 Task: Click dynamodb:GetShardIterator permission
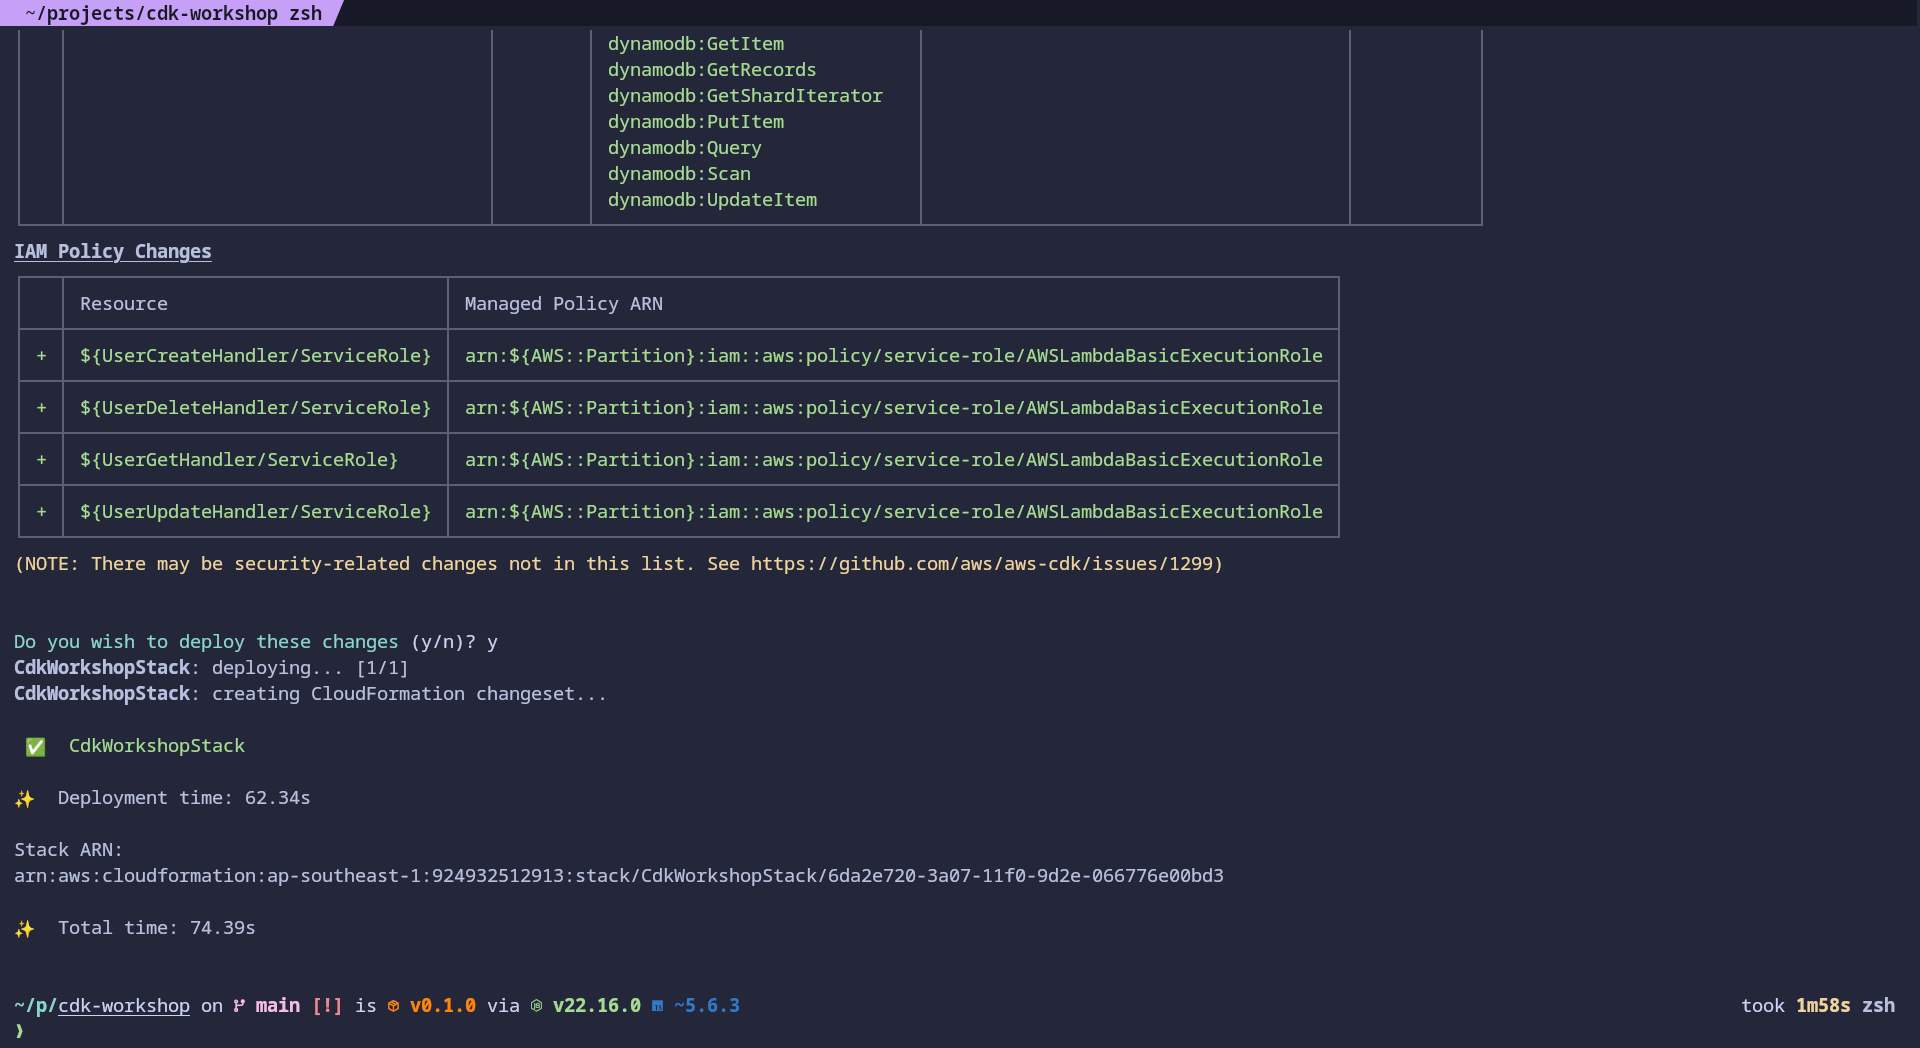pyautogui.click(x=745, y=96)
